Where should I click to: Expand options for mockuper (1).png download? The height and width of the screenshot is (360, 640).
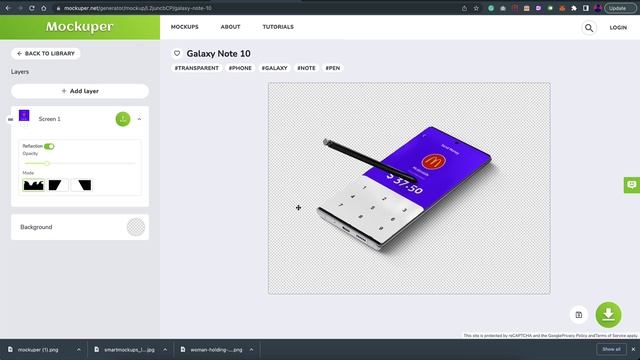tap(79, 350)
